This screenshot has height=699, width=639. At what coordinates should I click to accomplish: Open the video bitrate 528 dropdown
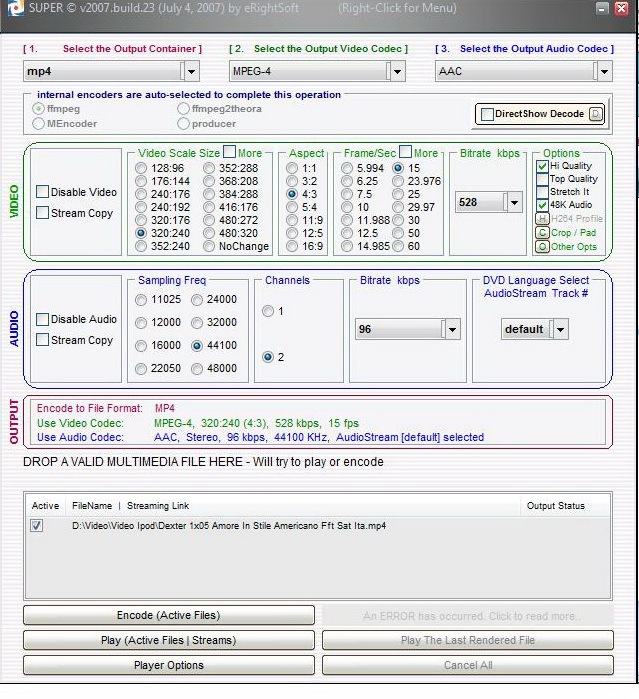(x=514, y=202)
